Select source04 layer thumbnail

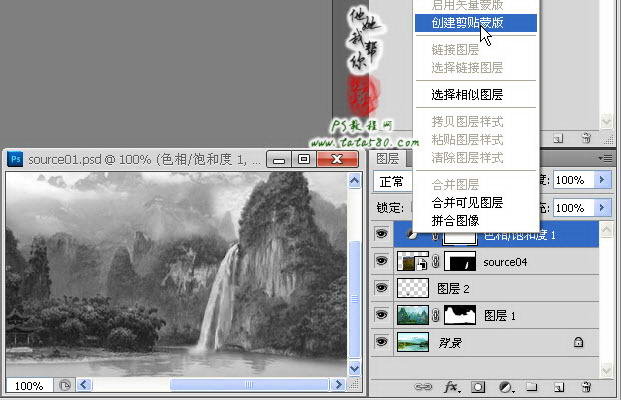coord(413,261)
